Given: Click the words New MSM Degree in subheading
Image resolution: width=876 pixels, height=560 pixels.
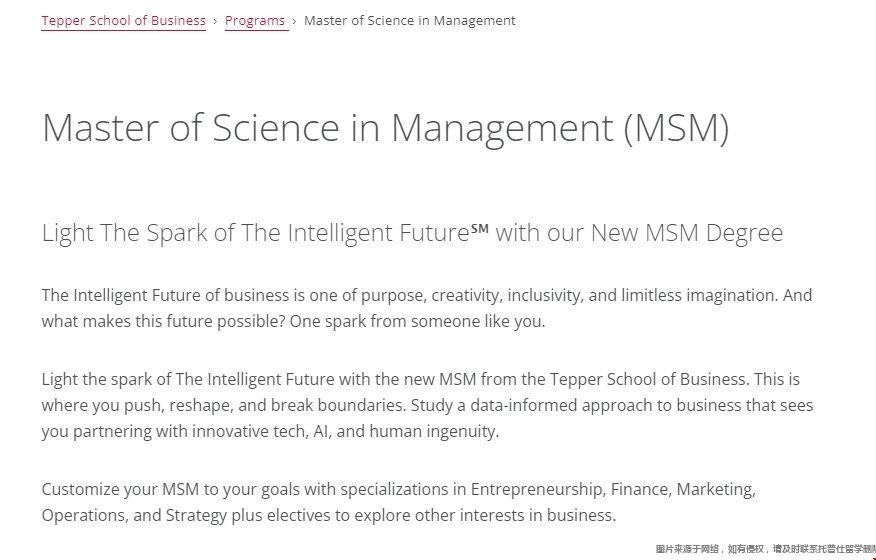Looking at the screenshot, I should (x=687, y=232).
